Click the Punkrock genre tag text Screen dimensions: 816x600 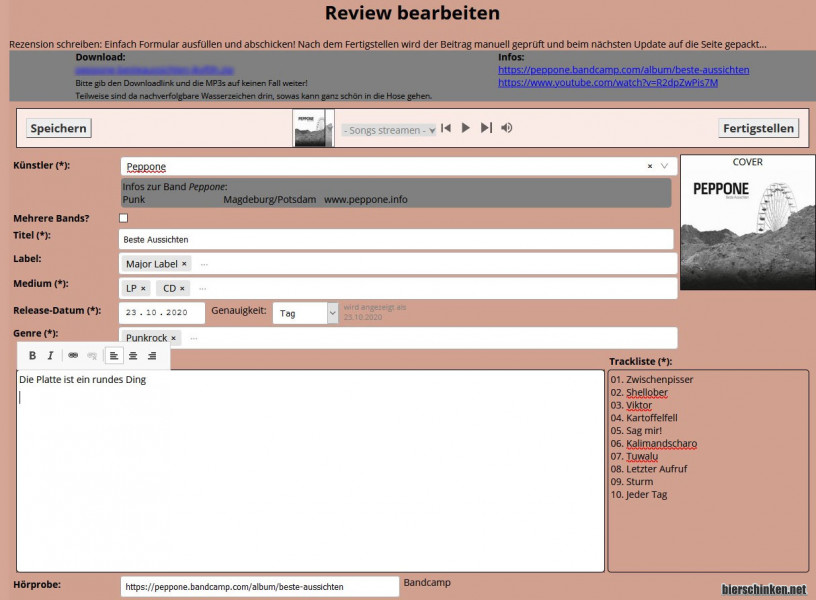[146, 338]
